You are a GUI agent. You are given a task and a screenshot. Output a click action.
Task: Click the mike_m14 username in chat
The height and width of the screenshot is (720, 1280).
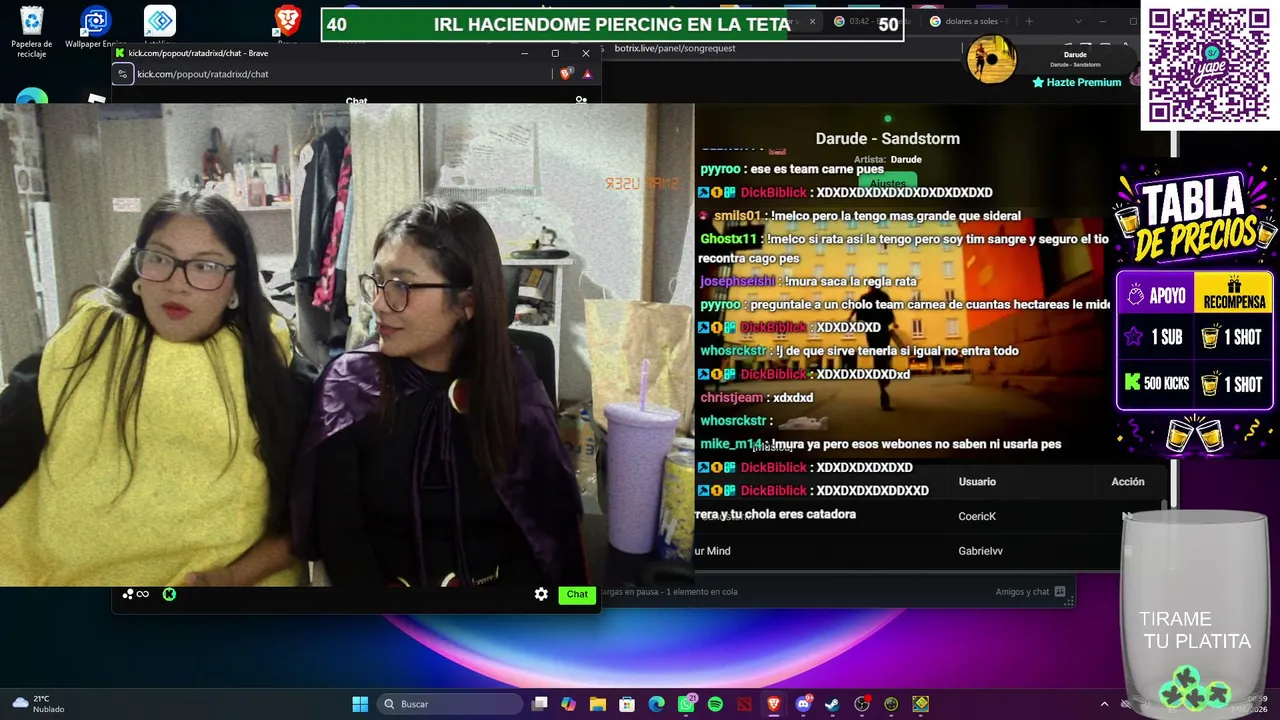pos(731,444)
